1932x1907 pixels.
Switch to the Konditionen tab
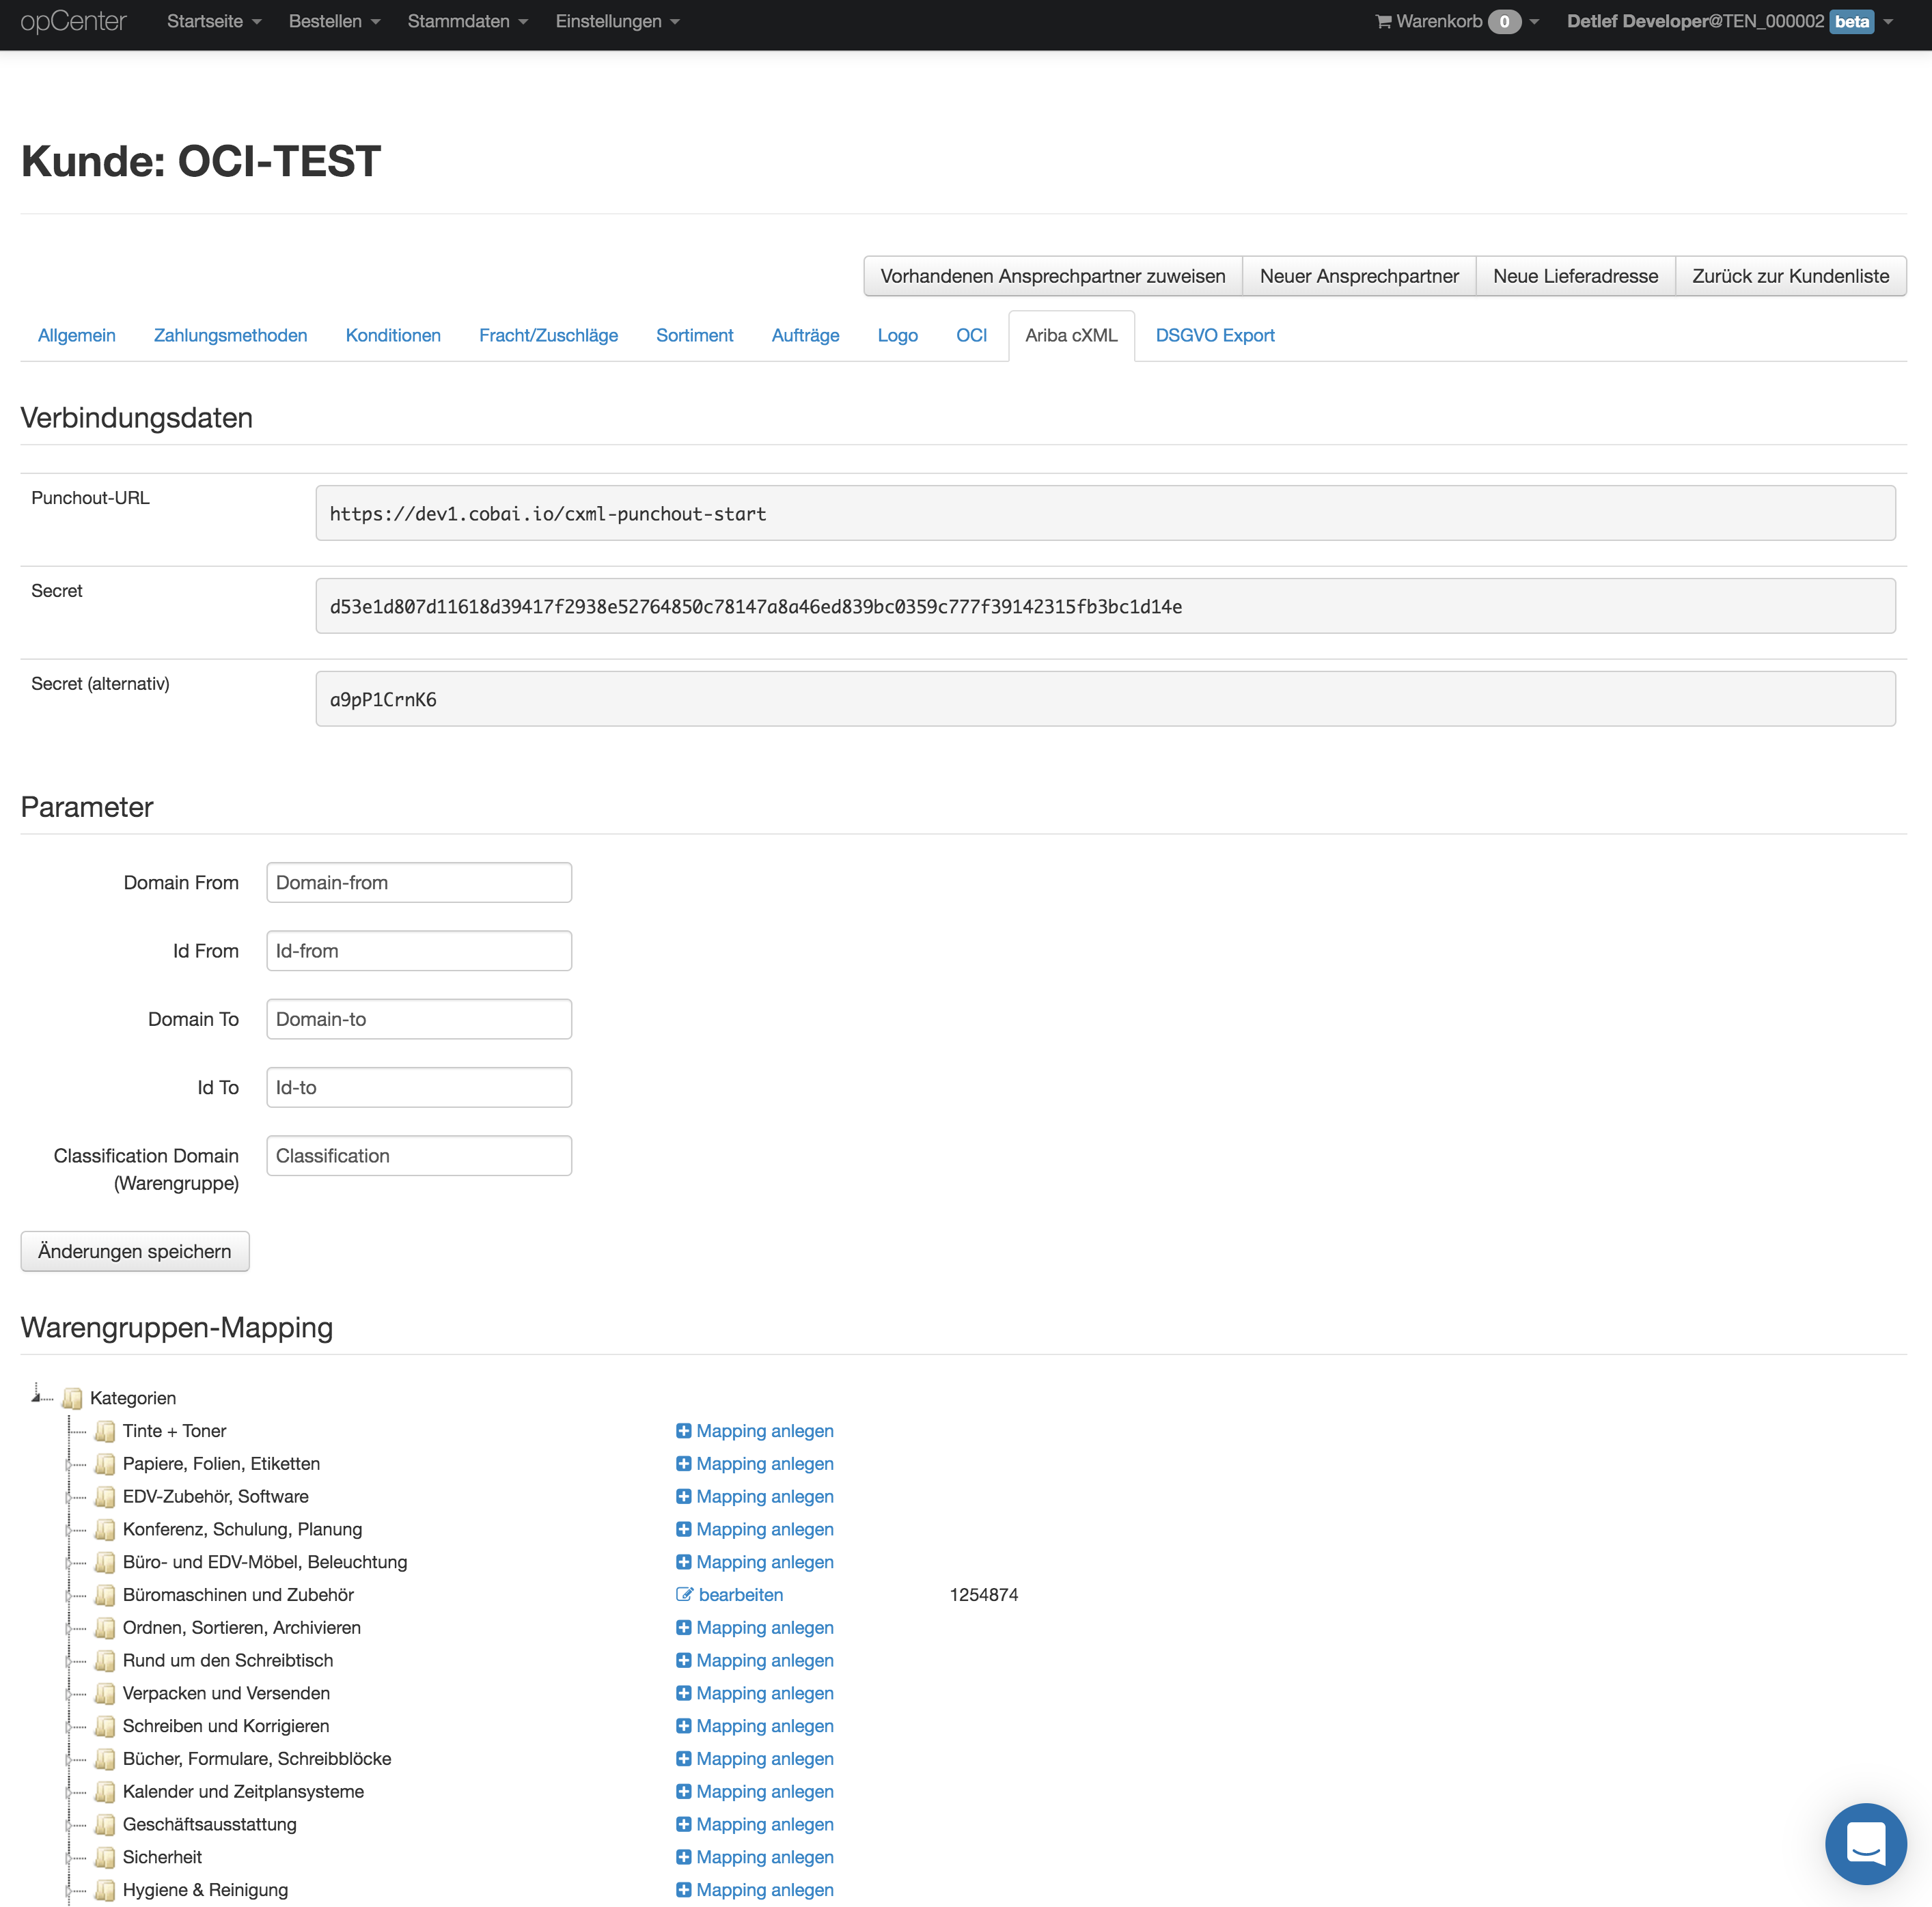393,335
